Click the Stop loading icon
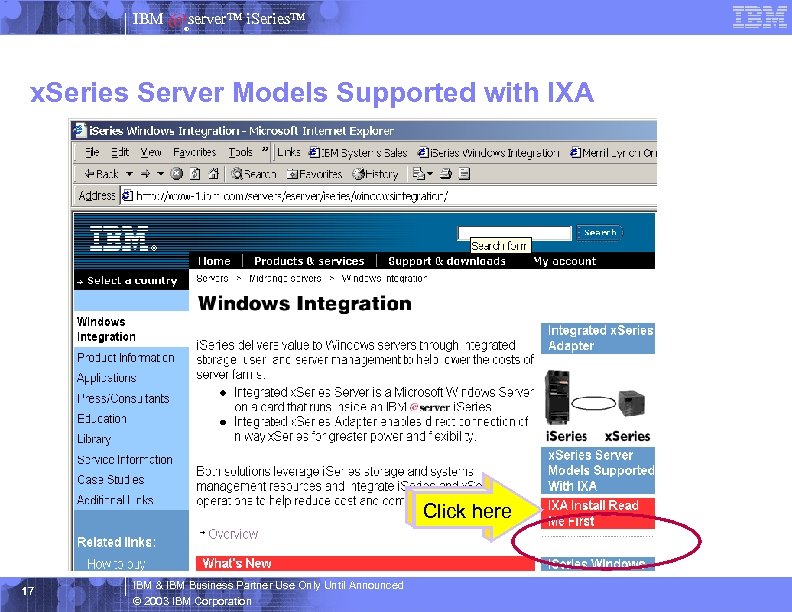Screen dimensions: 792x612 [176, 174]
